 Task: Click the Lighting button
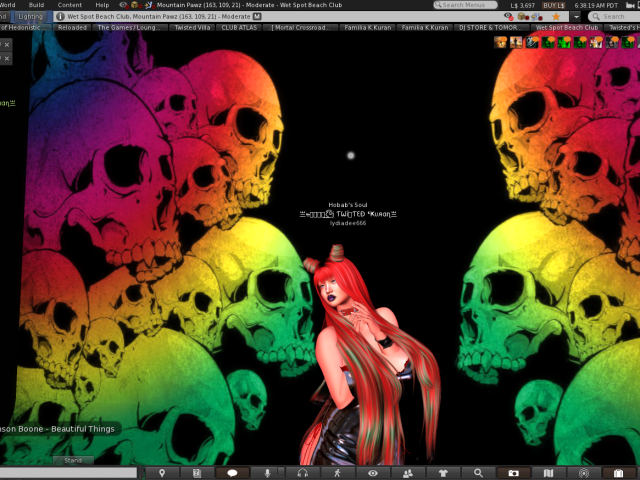tap(31, 16)
